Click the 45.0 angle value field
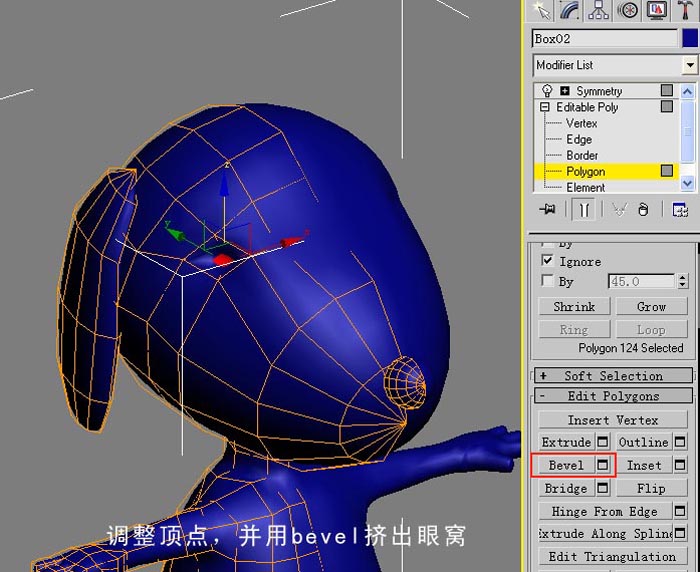The width and height of the screenshot is (700, 572). [641, 281]
